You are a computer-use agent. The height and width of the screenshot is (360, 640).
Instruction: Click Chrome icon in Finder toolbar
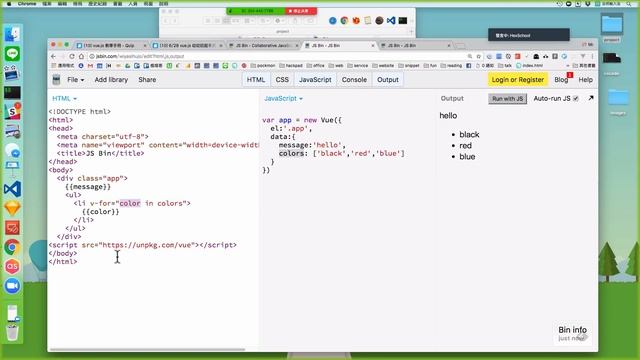click(344, 20)
